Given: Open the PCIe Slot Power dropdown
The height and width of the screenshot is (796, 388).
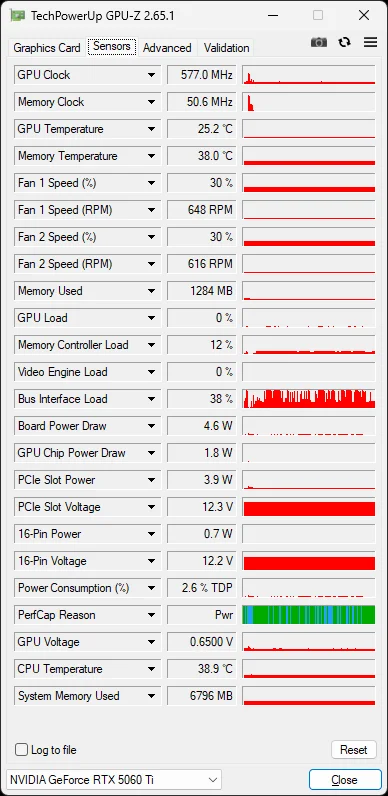Looking at the screenshot, I should (x=151, y=480).
